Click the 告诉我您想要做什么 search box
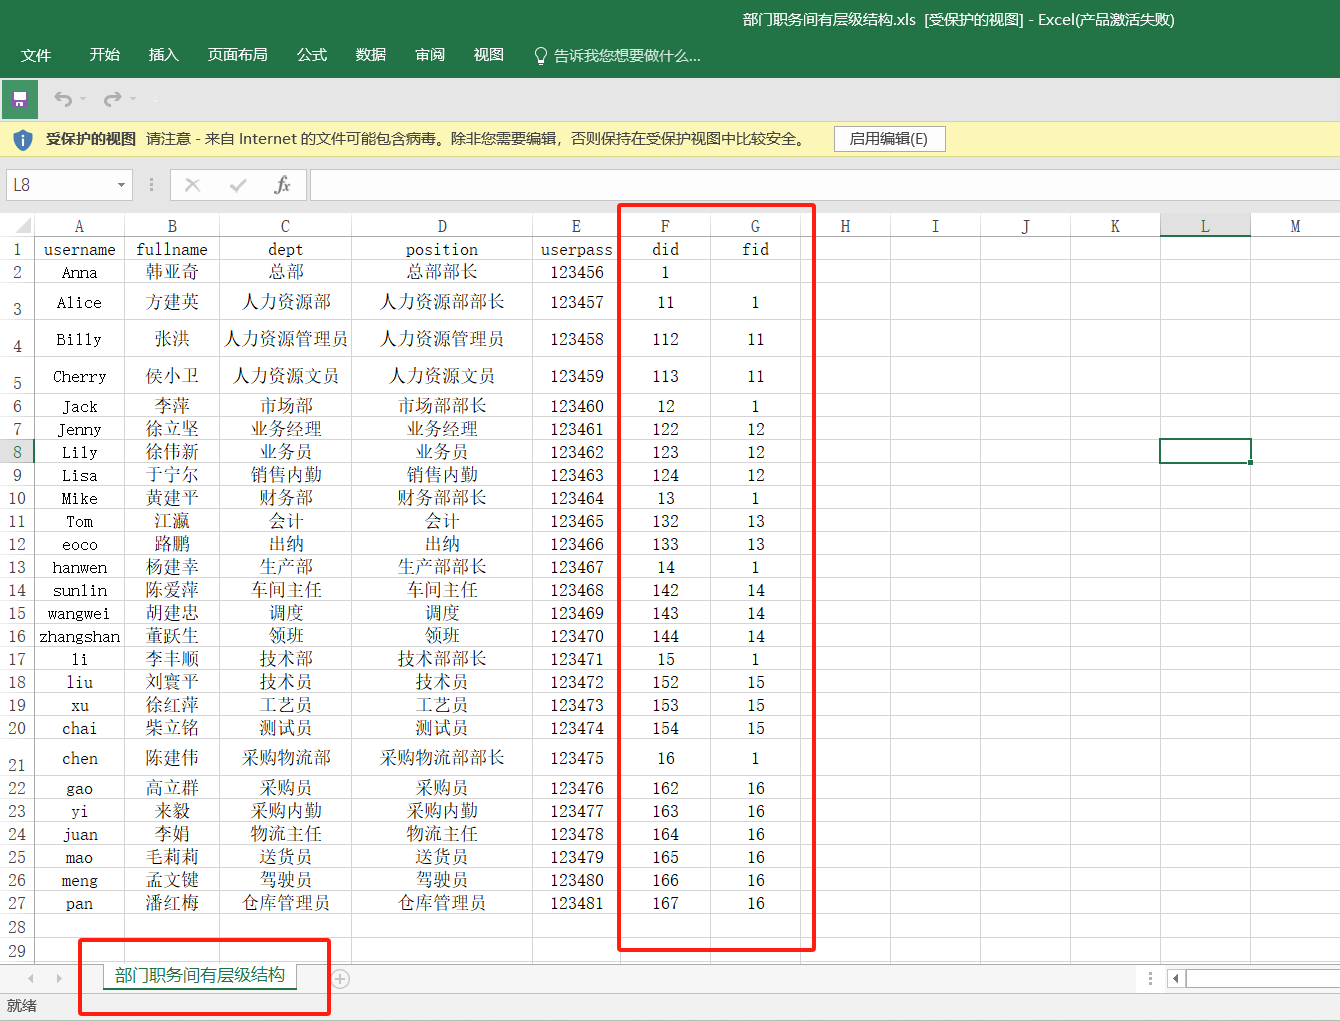Screen dimensions: 1340x1021 [x=627, y=56]
